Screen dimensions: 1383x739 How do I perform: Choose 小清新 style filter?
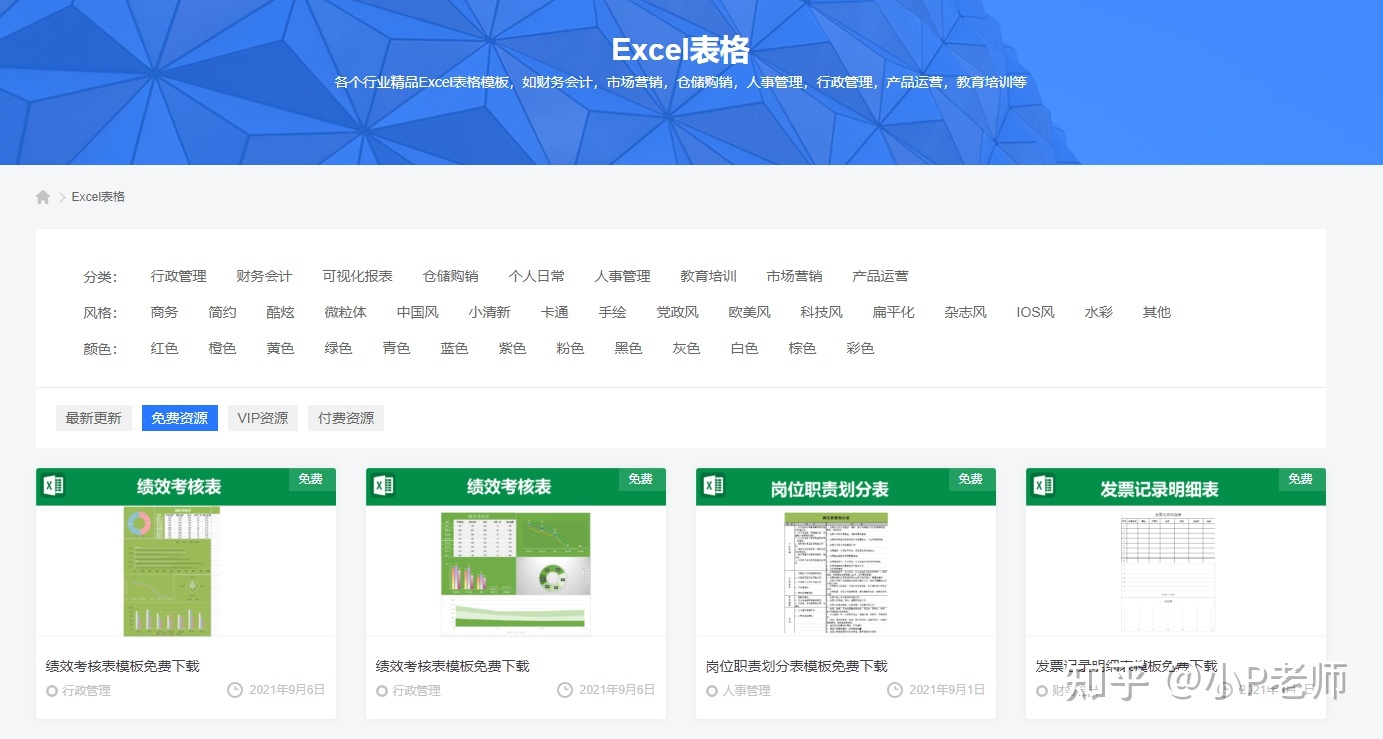click(490, 312)
